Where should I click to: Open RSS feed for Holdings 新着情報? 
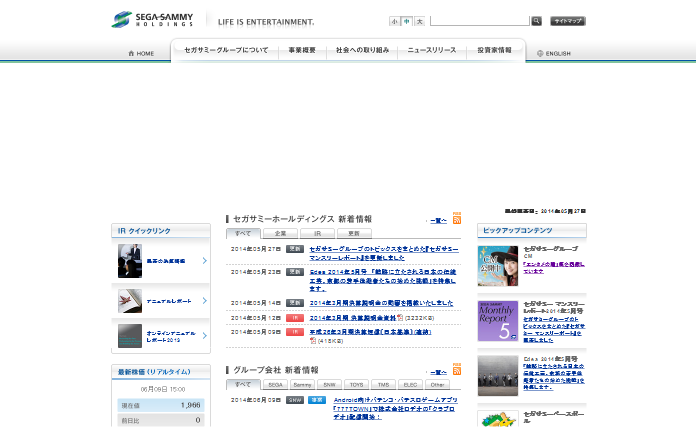(x=457, y=220)
